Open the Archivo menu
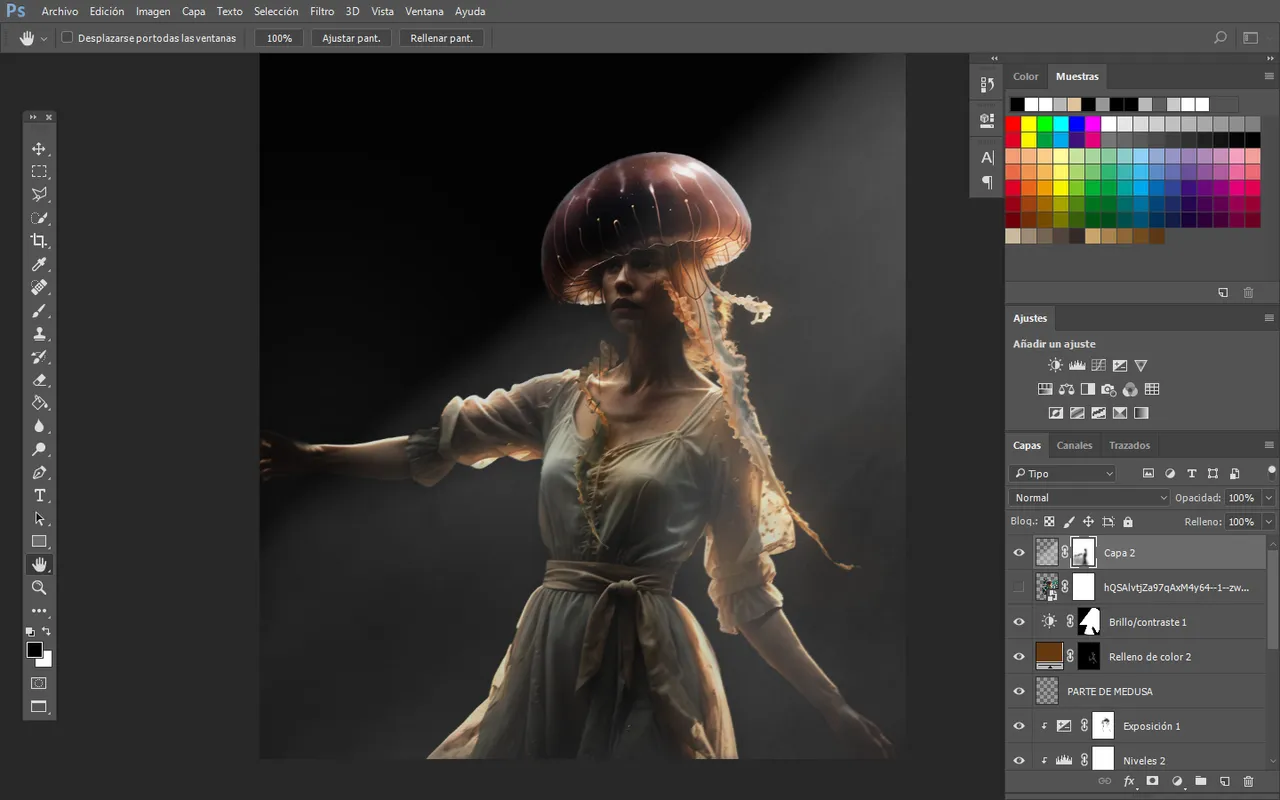Image resolution: width=1280 pixels, height=800 pixels. click(60, 12)
